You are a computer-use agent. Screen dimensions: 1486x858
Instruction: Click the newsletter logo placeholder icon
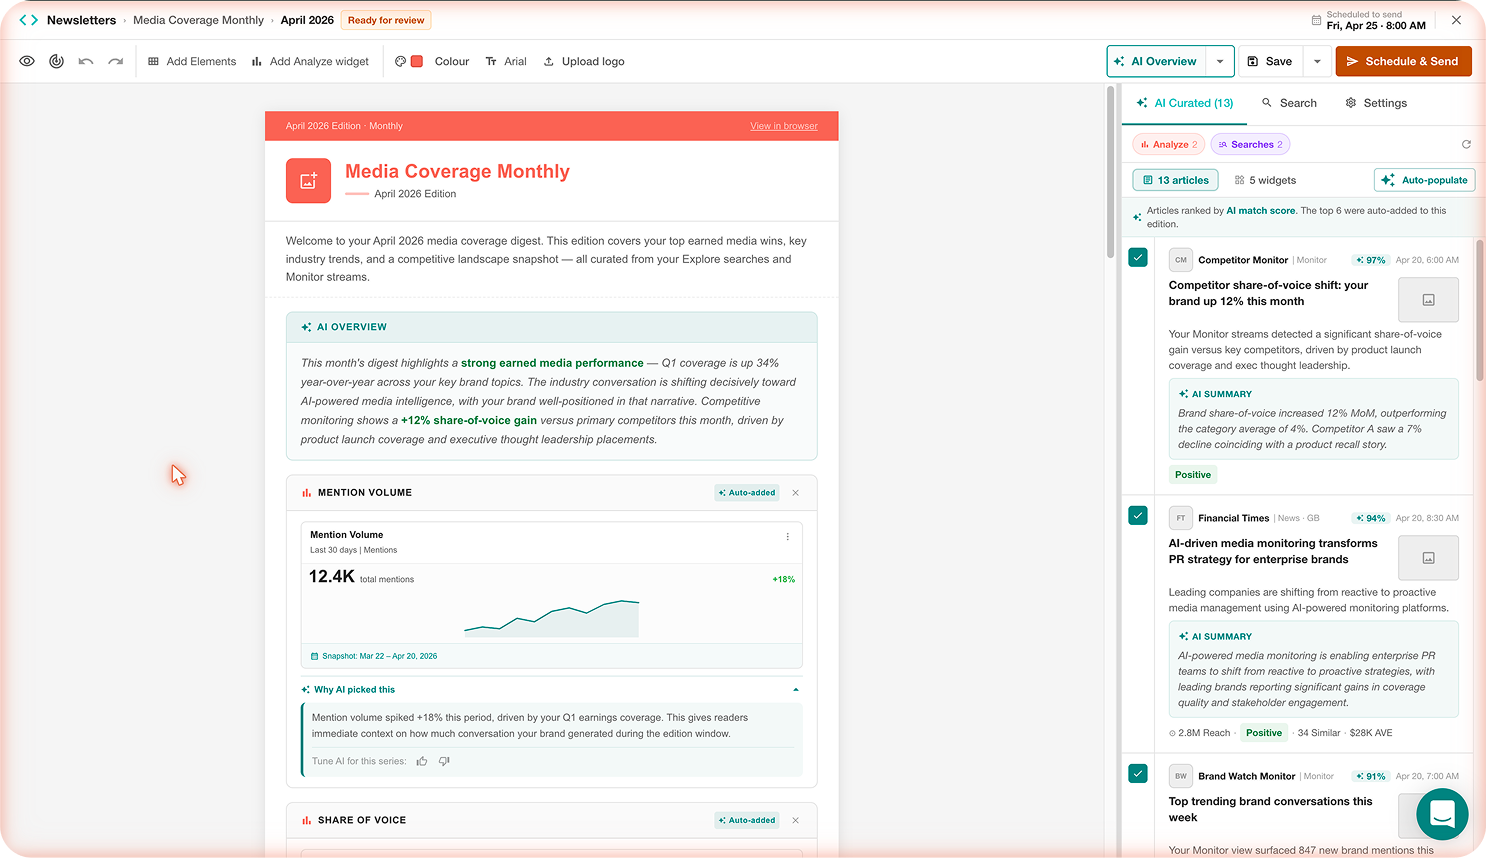pos(308,181)
